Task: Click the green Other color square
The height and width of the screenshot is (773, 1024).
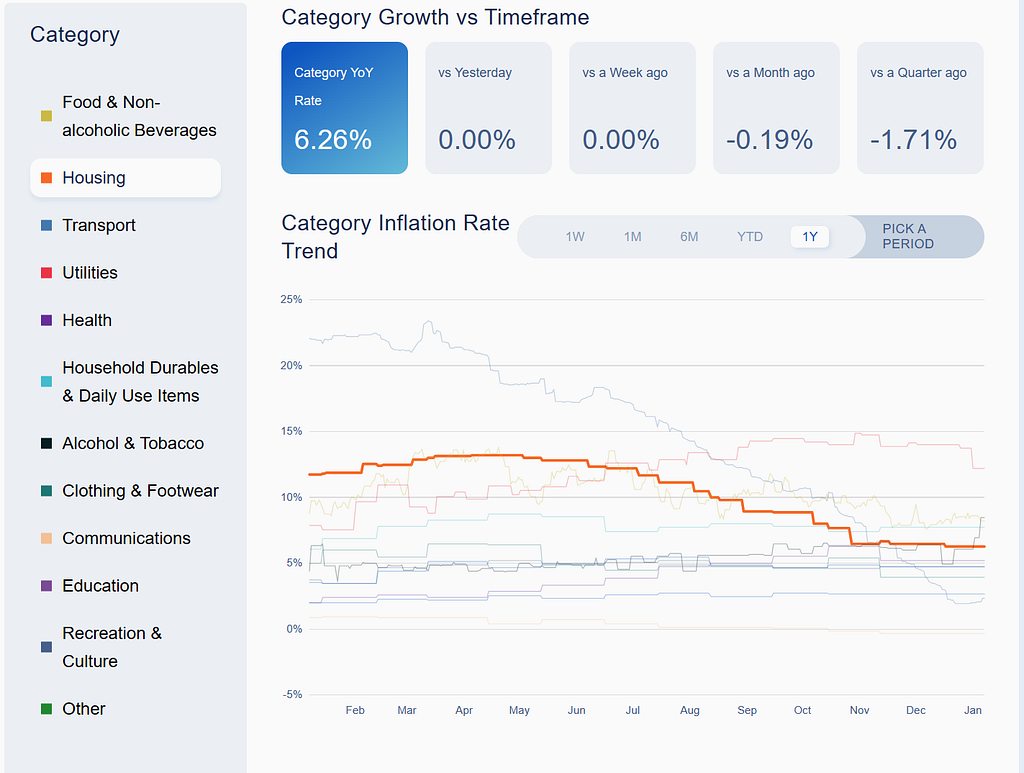Action: pyautogui.click(x=46, y=709)
